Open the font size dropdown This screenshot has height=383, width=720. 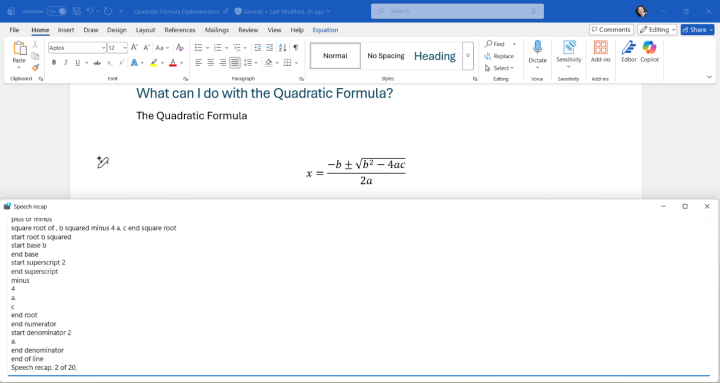point(125,48)
